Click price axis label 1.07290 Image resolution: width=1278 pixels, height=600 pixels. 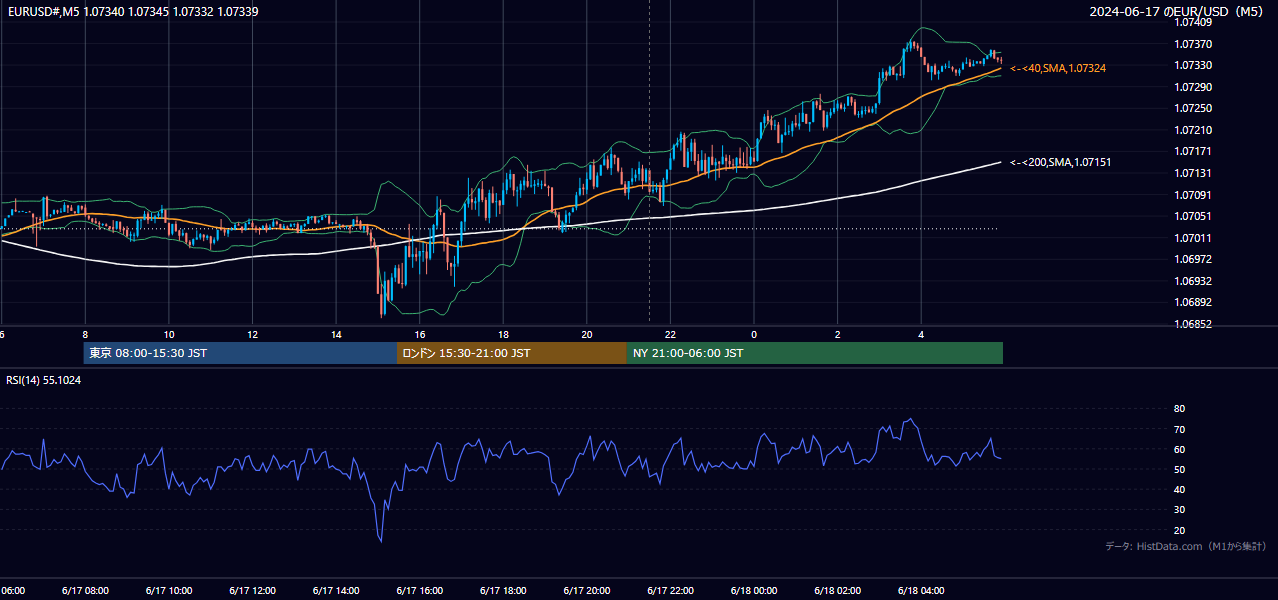(x=1192, y=87)
